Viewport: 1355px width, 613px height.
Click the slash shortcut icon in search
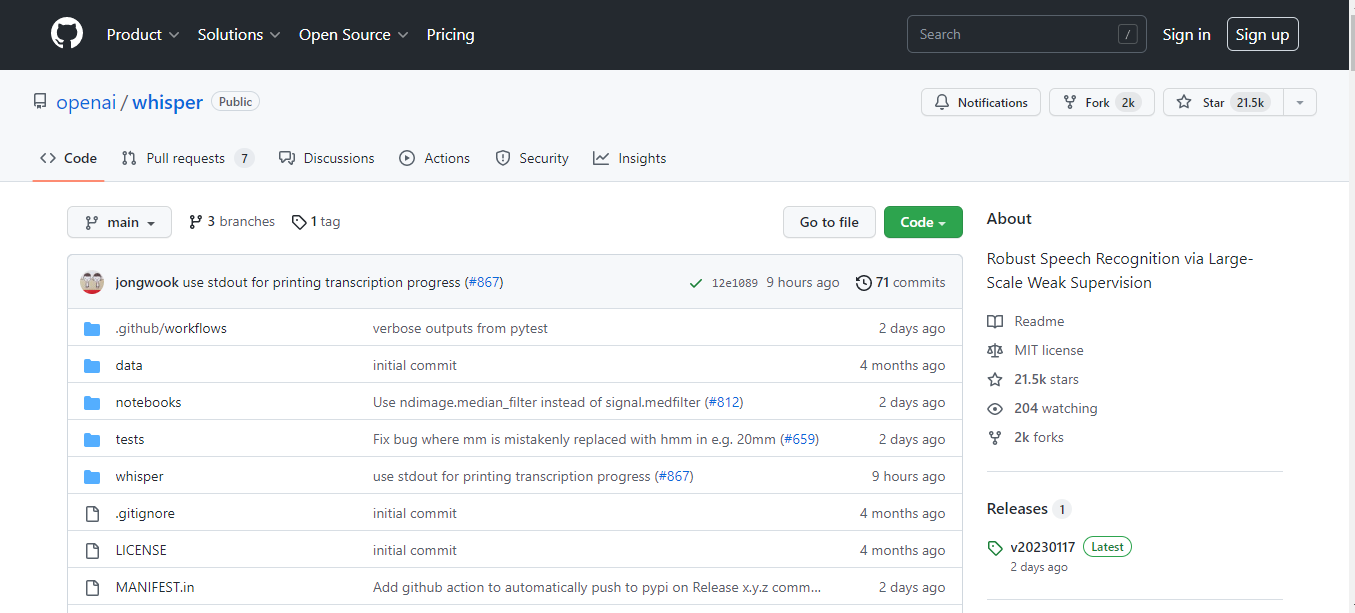click(x=1128, y=34)
